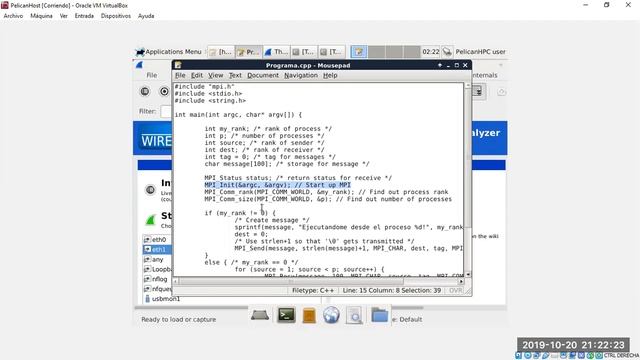Viewport: 640px width, 360px height.
Task: Click the network icon next to the clock
Action: coord(447,52)
